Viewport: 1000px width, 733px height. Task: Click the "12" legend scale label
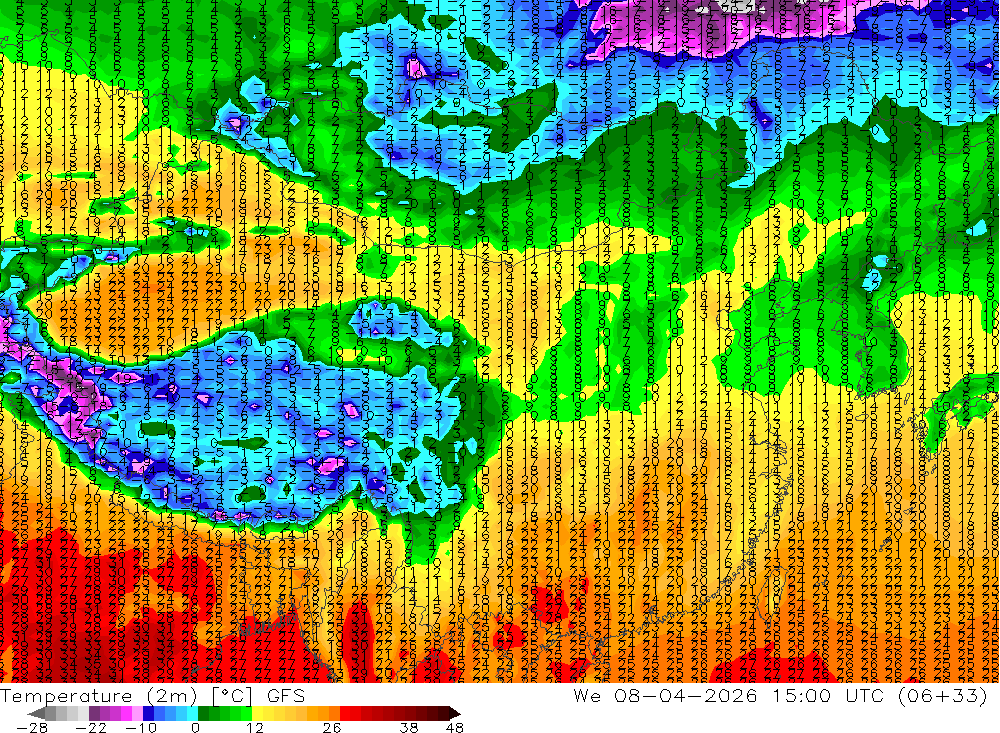tap(255, 728)
